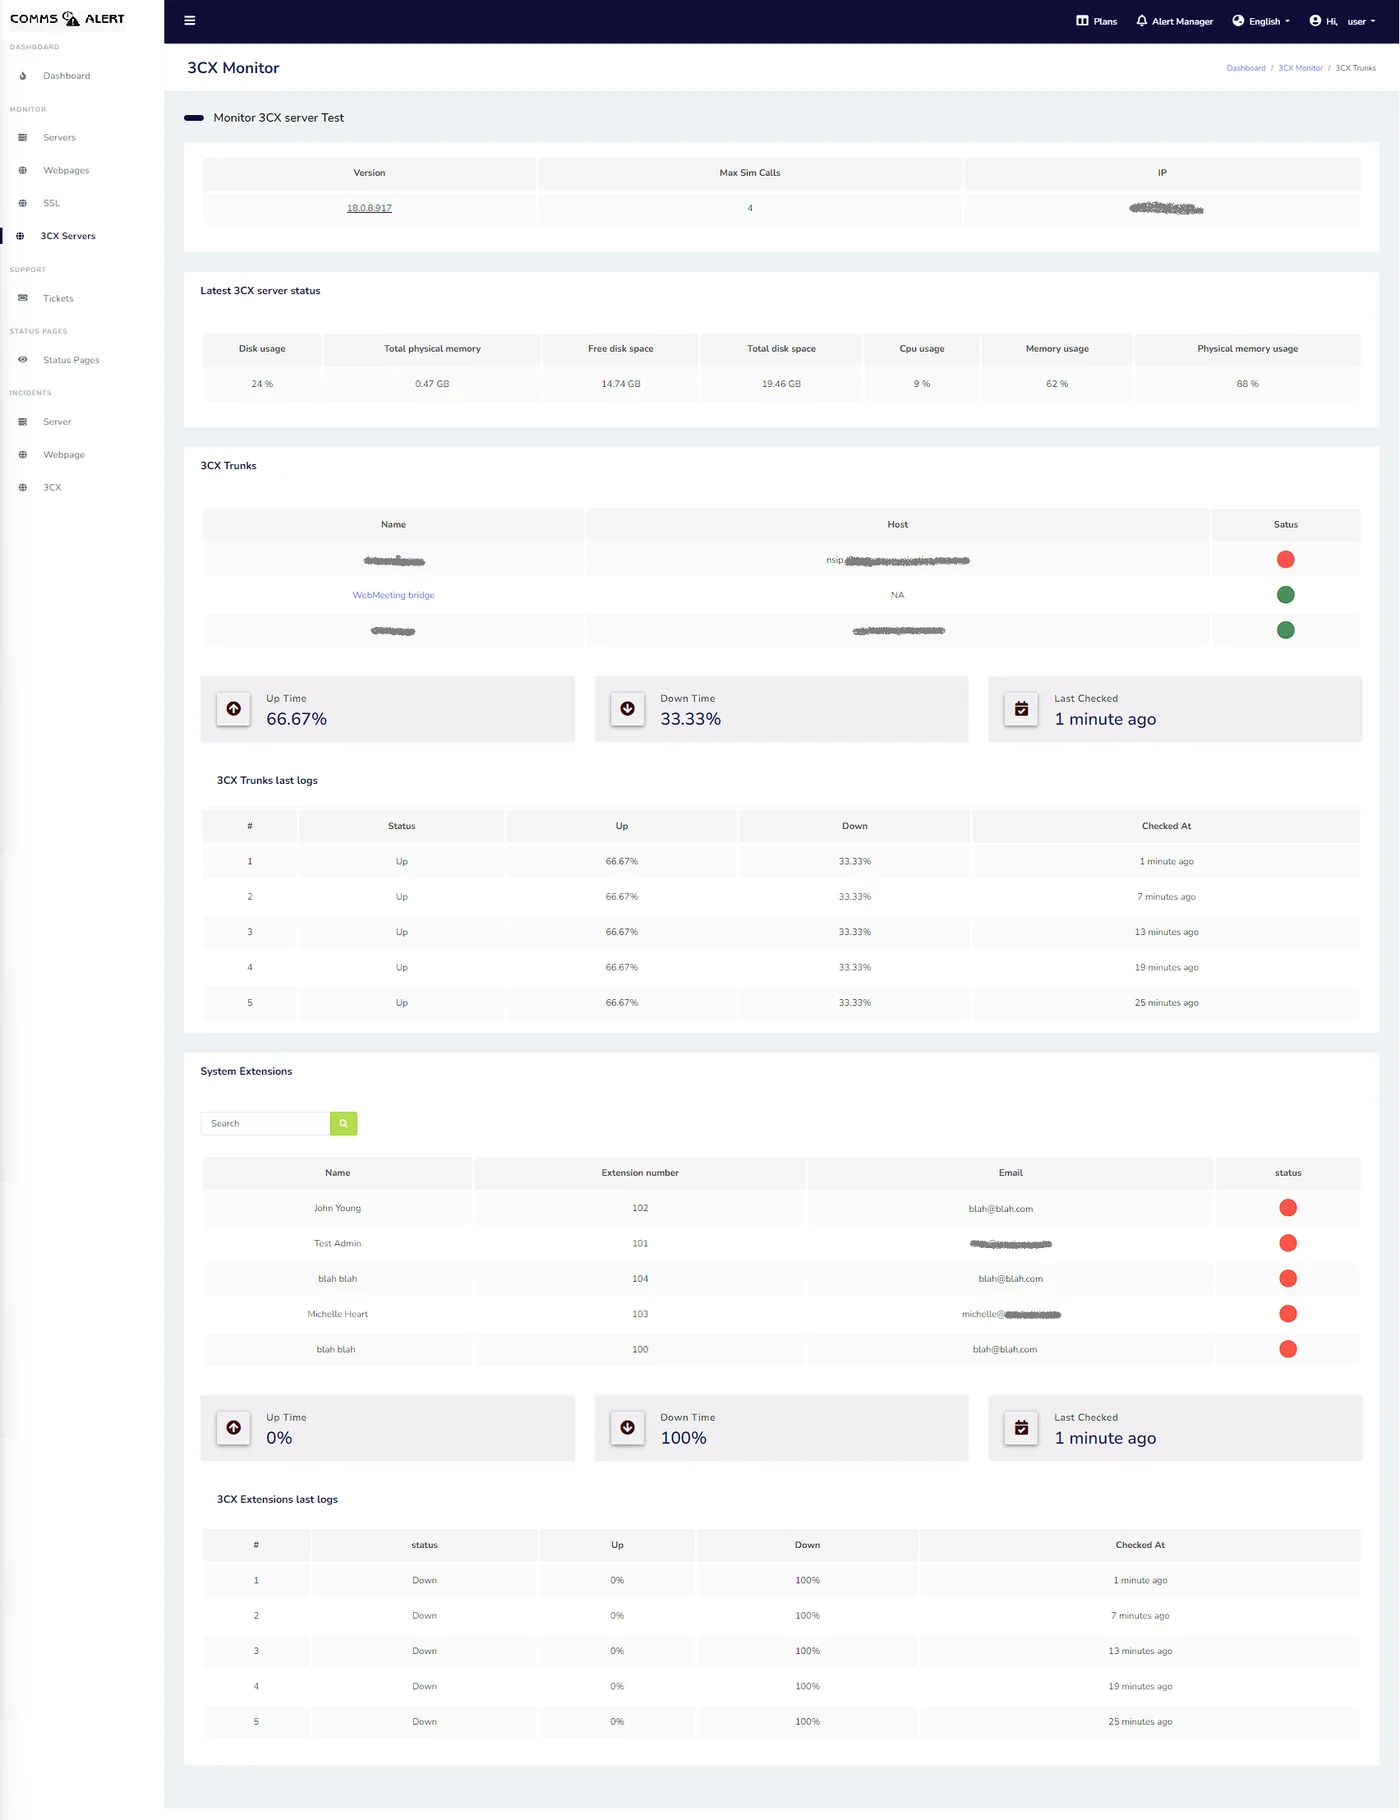Open Server under Incidents
Viewport: 1400px width, 1820px height.
pos(57,422)
